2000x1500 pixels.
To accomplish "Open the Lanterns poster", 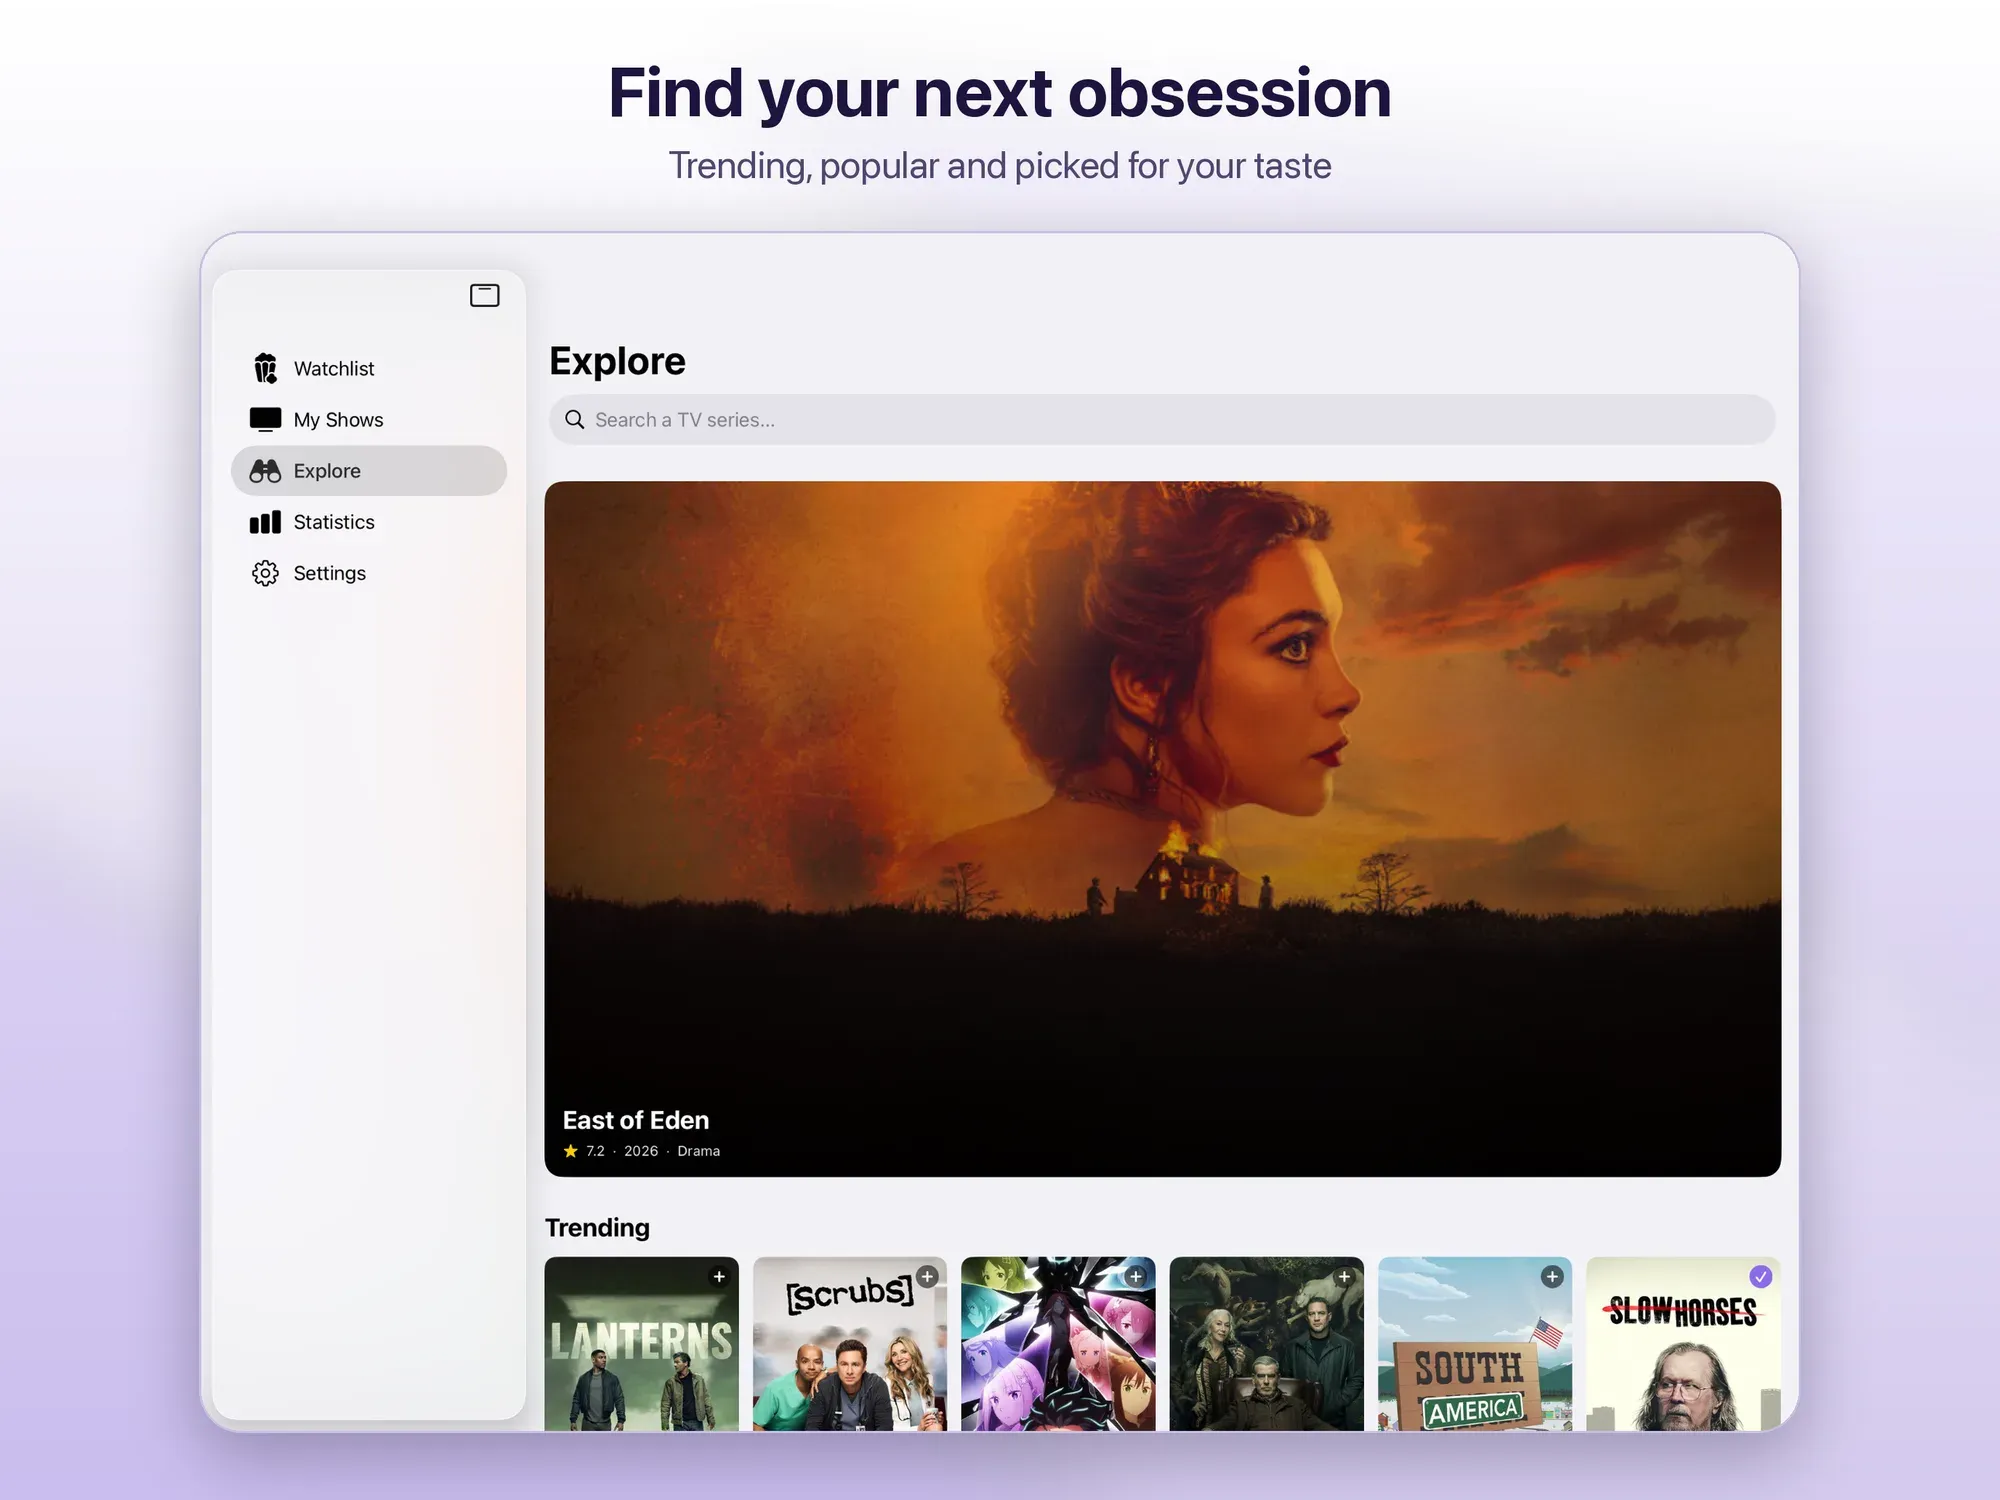I will (x=642, y=1344).
